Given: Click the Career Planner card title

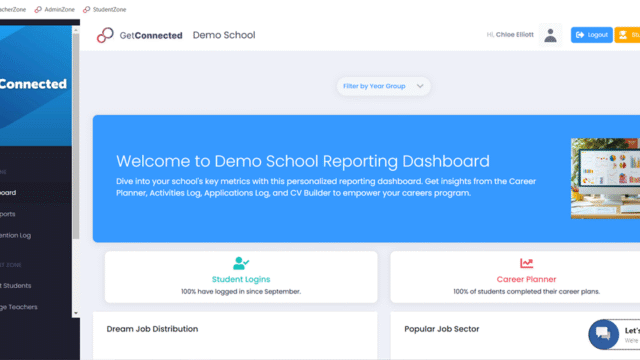Looking at the screenshot, I should click(526, 279).
